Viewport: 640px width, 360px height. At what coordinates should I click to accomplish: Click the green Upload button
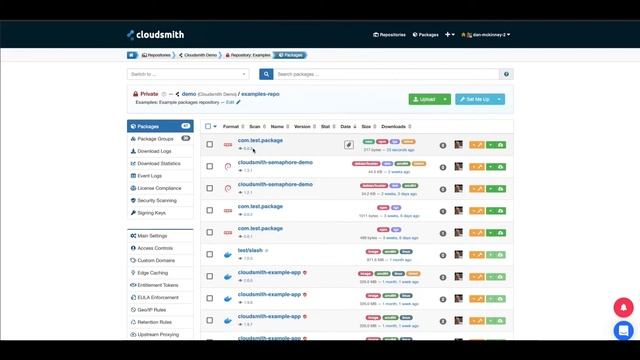tap(424, 99)
